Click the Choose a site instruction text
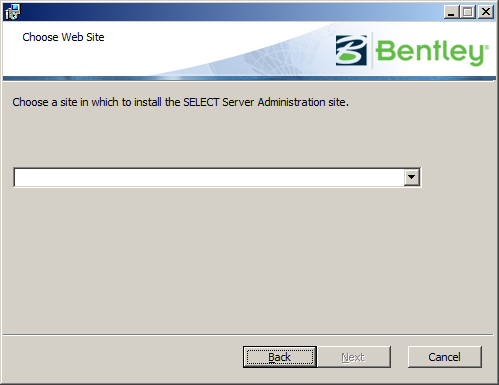499x385 pixels. point(181,102)
